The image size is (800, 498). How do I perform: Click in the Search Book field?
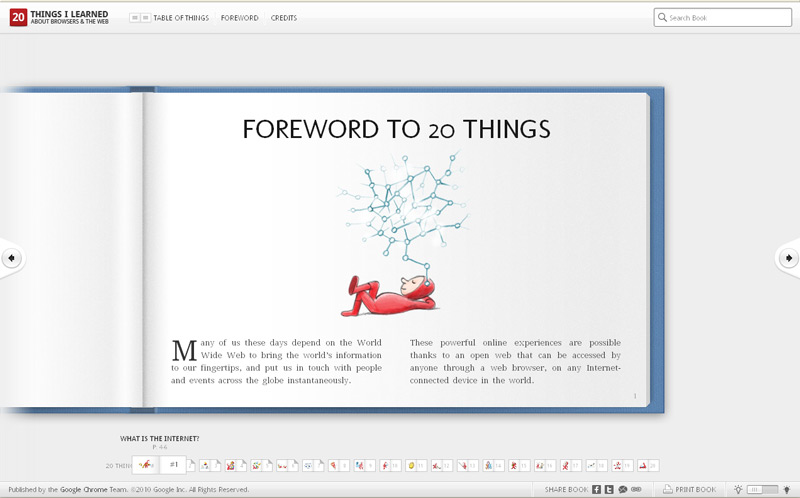pos(728,17)
